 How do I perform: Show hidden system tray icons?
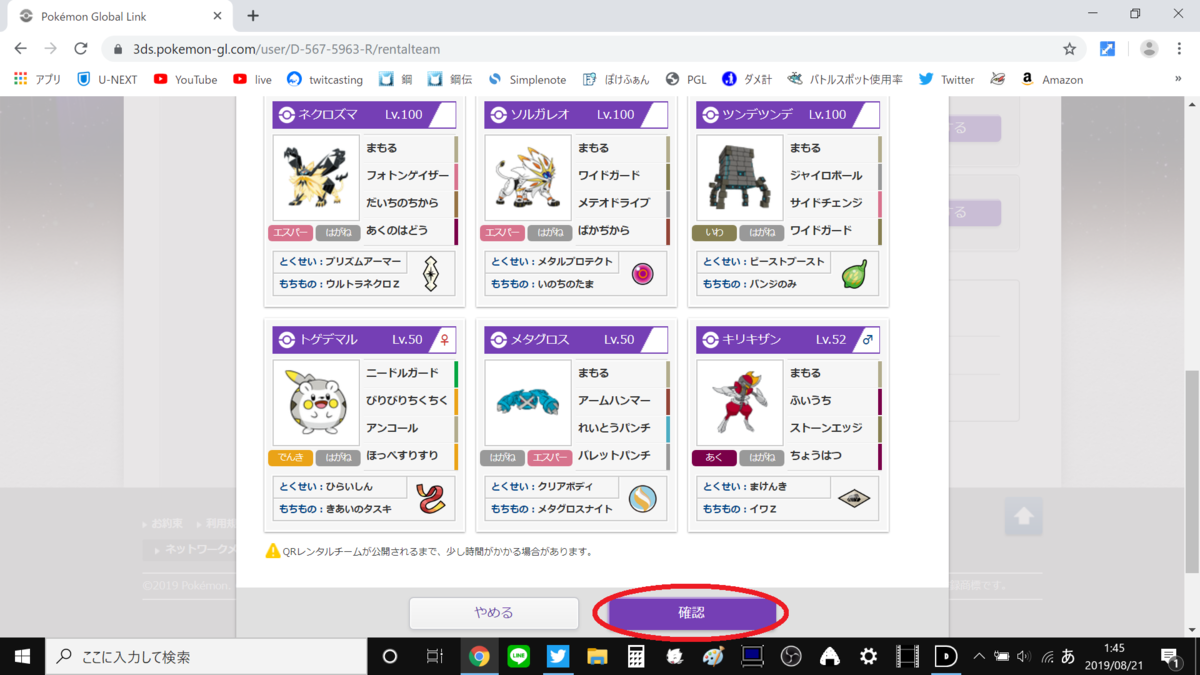click(978, 656)
